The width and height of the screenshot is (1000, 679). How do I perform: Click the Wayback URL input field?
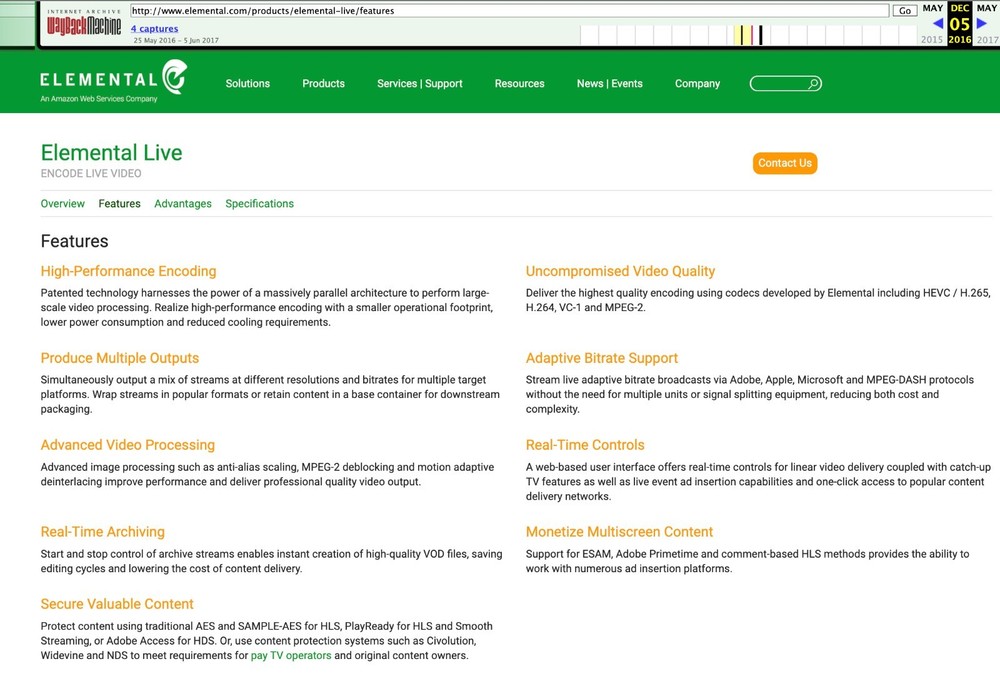pyautogui.click(x=509, y=11)
